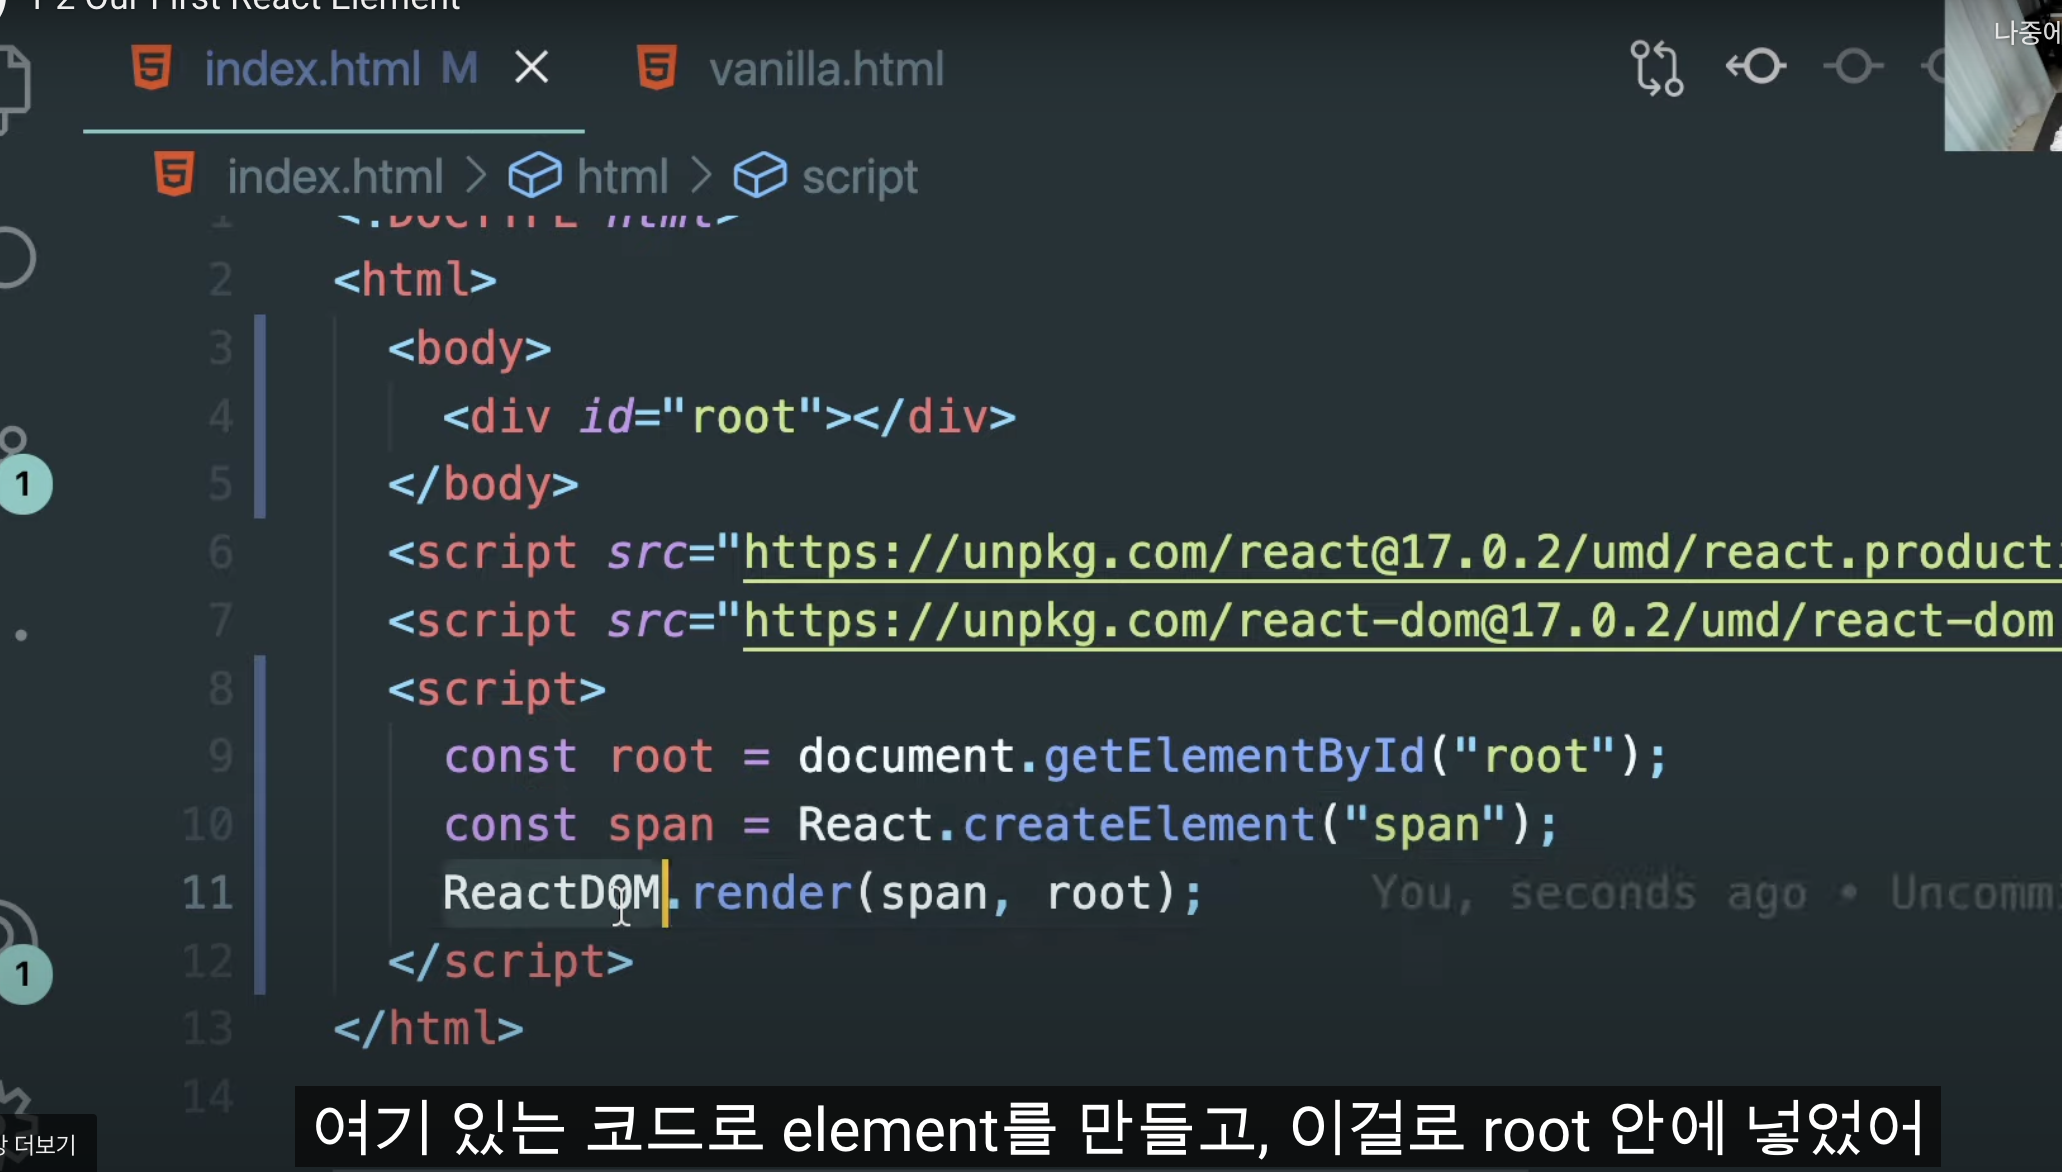Screen dimensions: 2062x1172
Task: Expand chevron after html breadcrumb
Action: click(701, 177)
